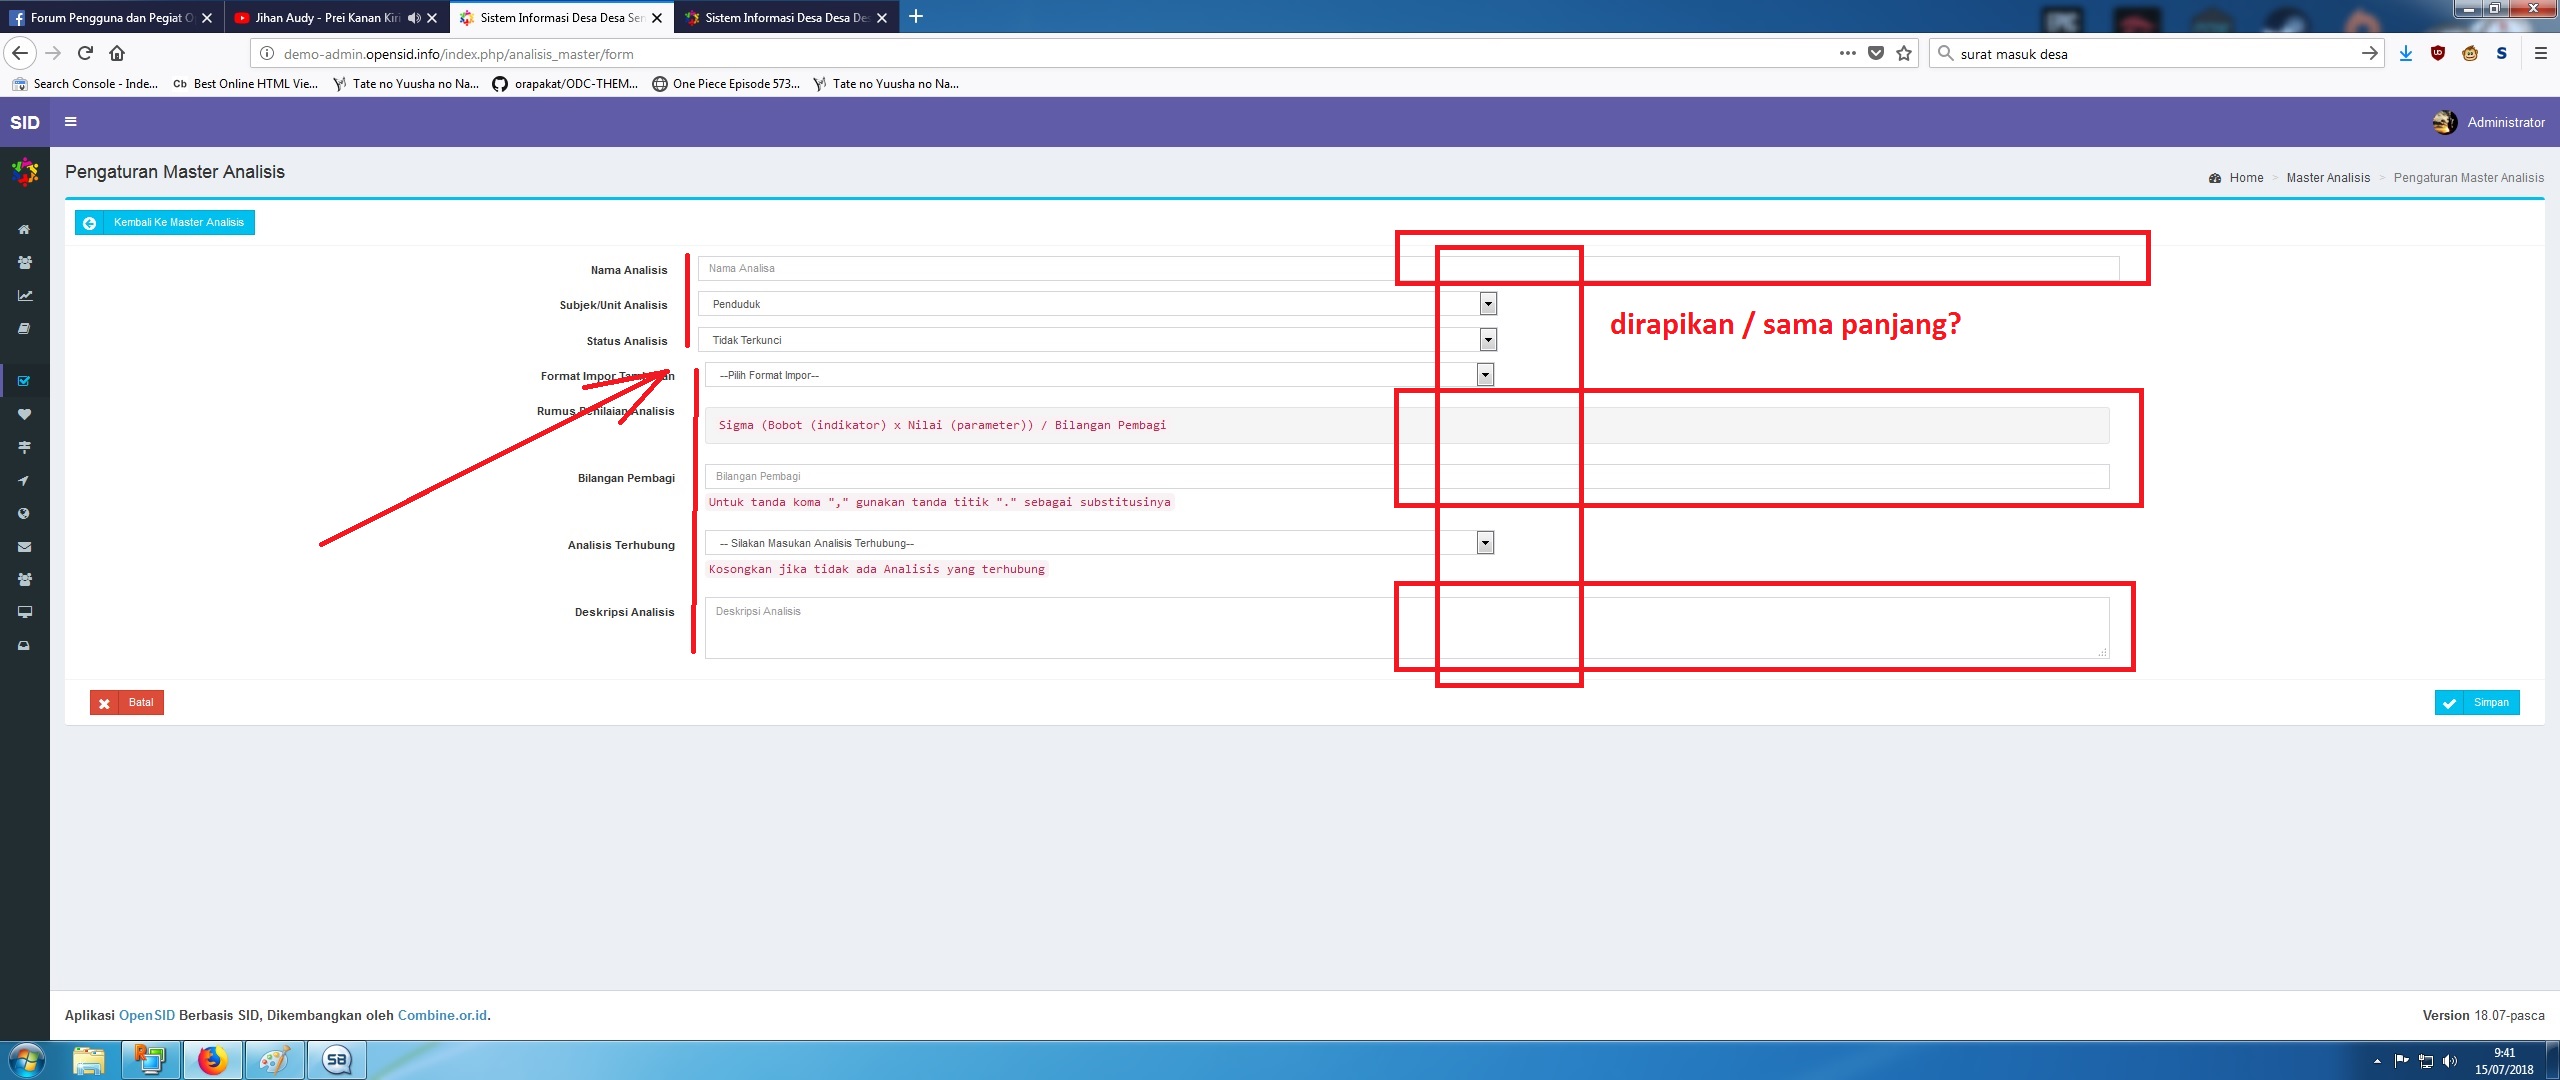Click Master Analisis in breadcrumb
The height and width of the screenshot is (1080, 2560).
coord(2327,178)
